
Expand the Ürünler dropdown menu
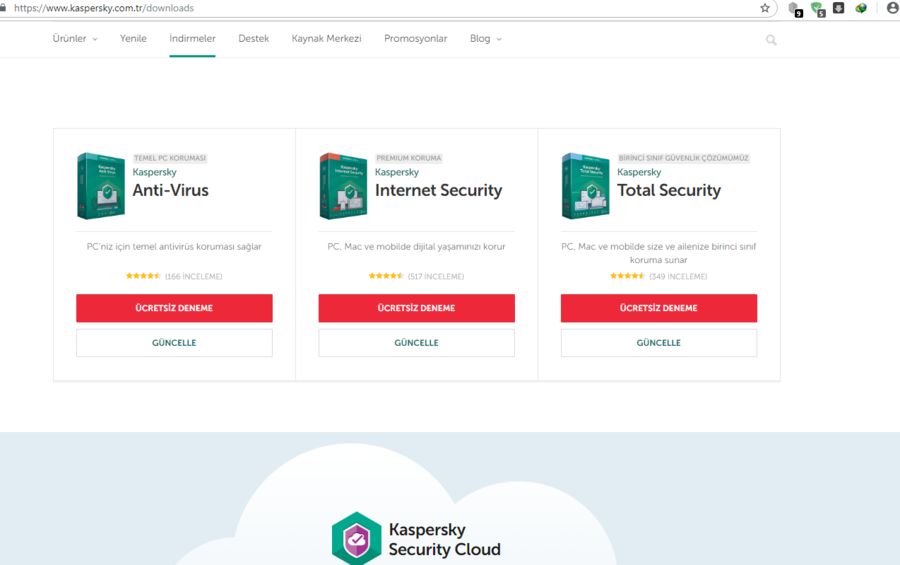click(x=75, y=38)
